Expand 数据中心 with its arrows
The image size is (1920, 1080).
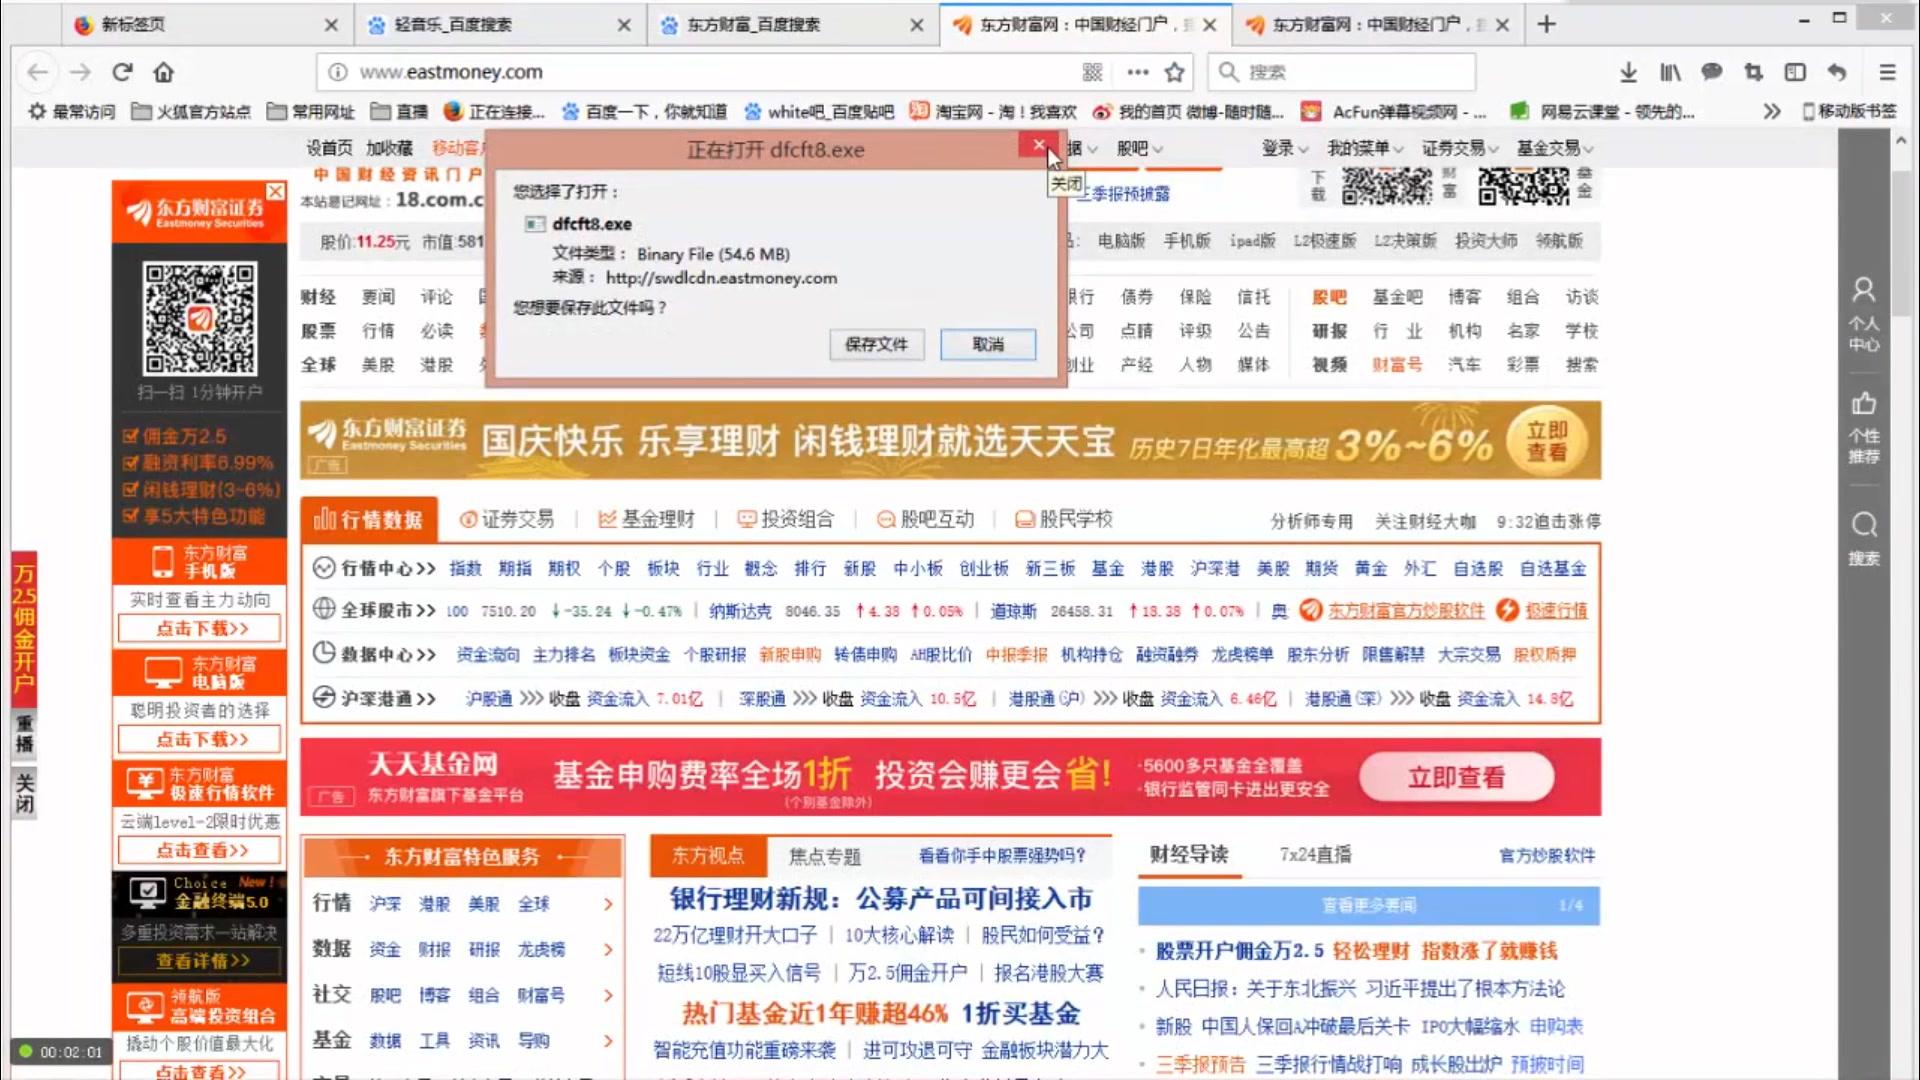pos(425,654)
